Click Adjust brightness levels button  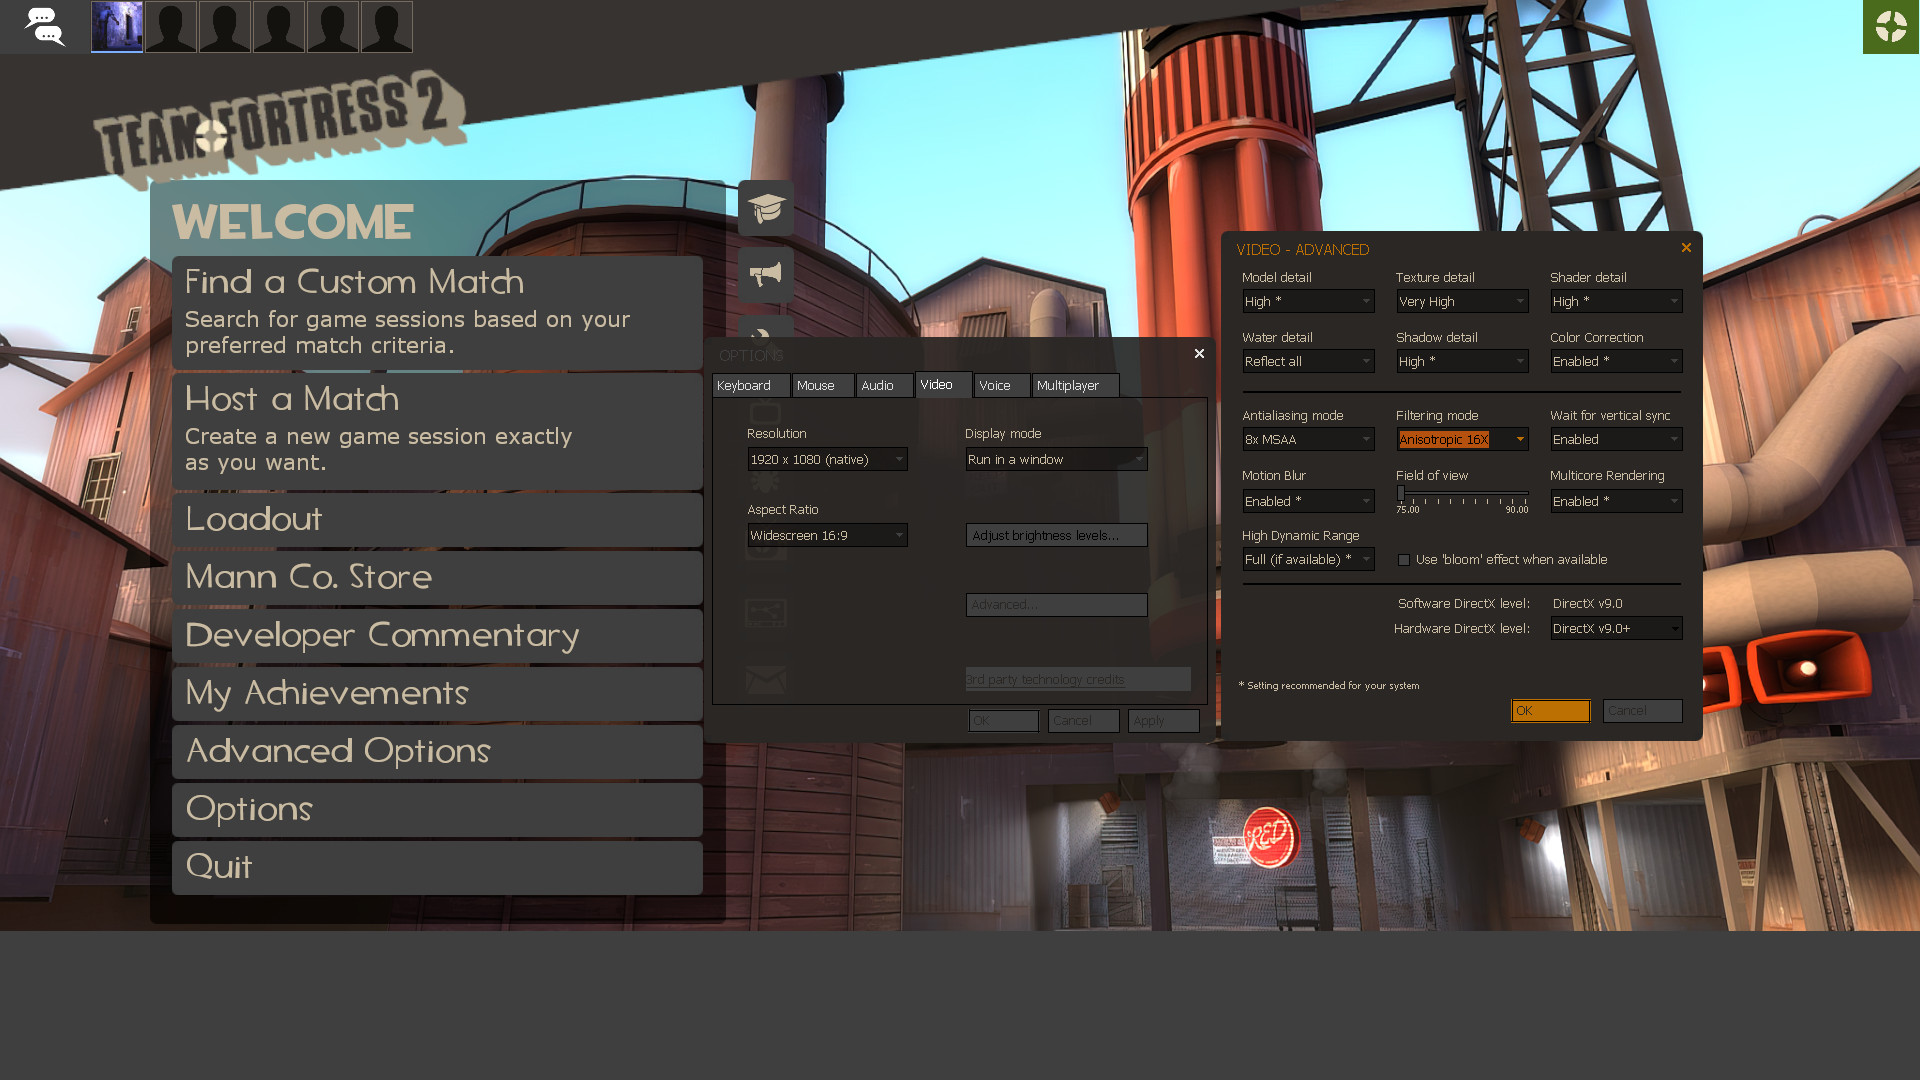pyautogui.click(x=1056, y=535)
